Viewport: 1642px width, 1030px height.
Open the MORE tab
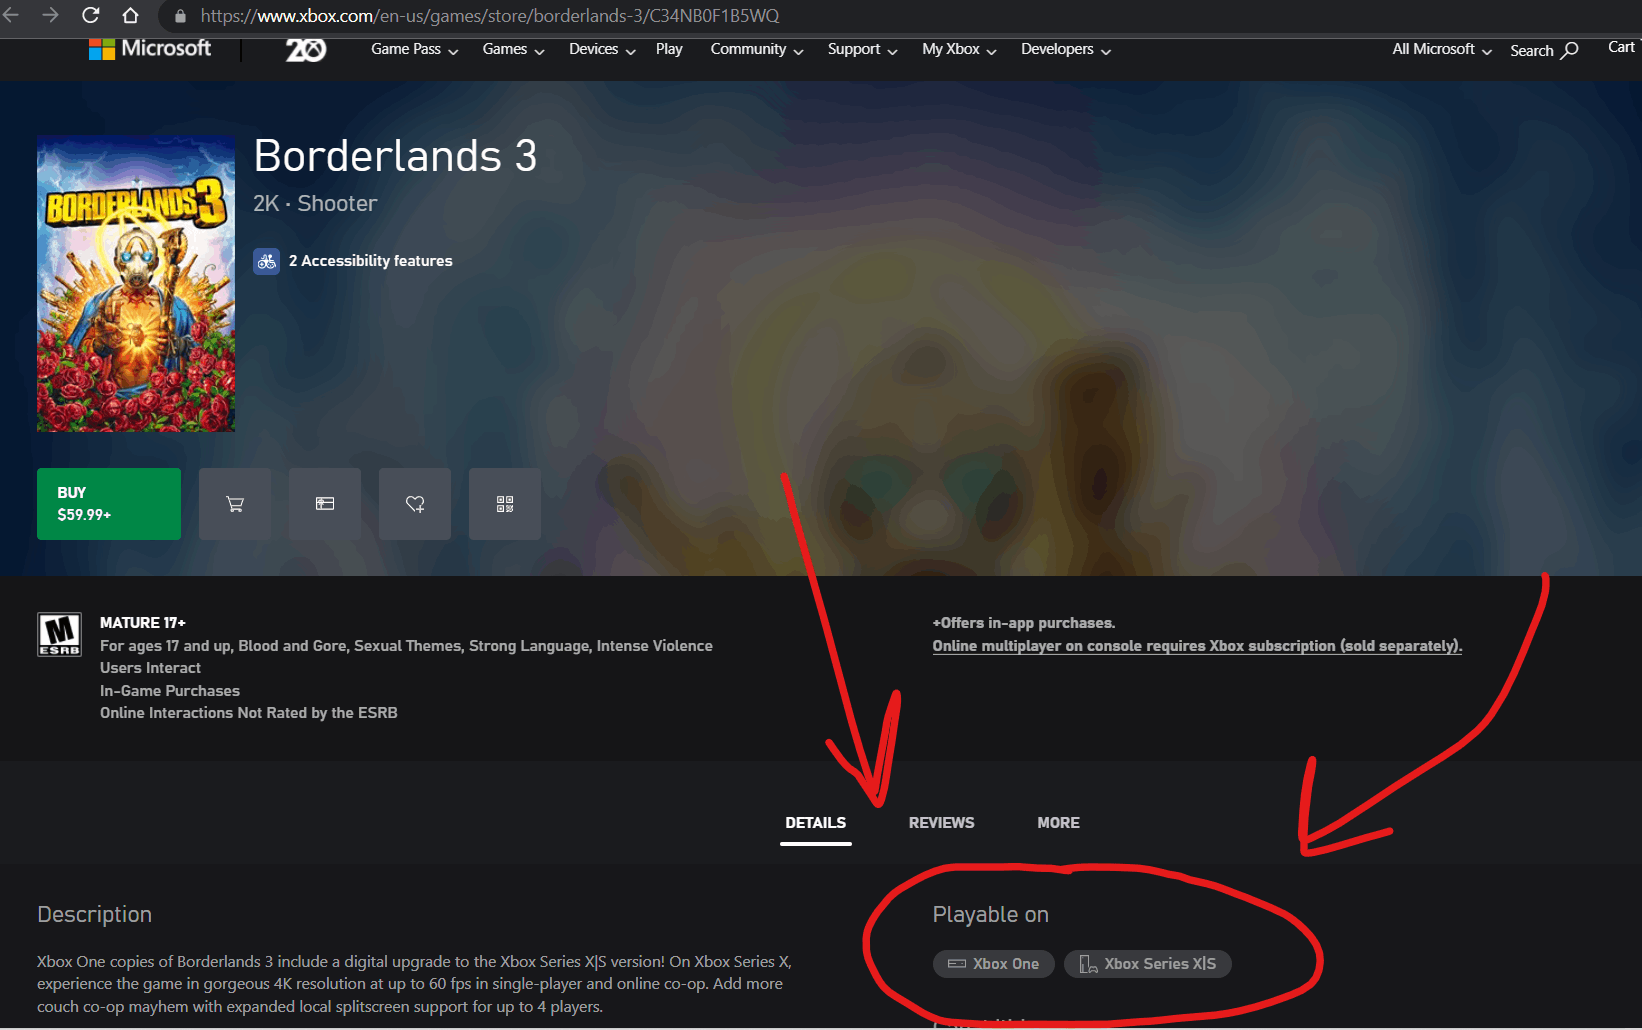point(1058,823)
